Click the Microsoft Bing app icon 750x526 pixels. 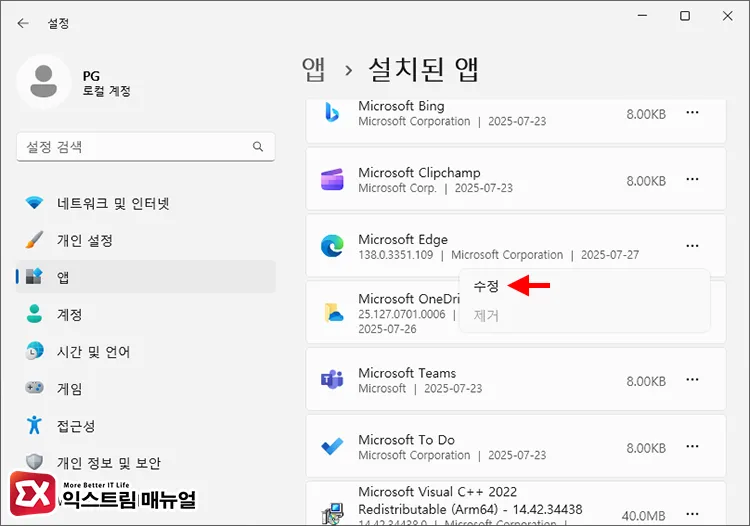tap(332, 113)
